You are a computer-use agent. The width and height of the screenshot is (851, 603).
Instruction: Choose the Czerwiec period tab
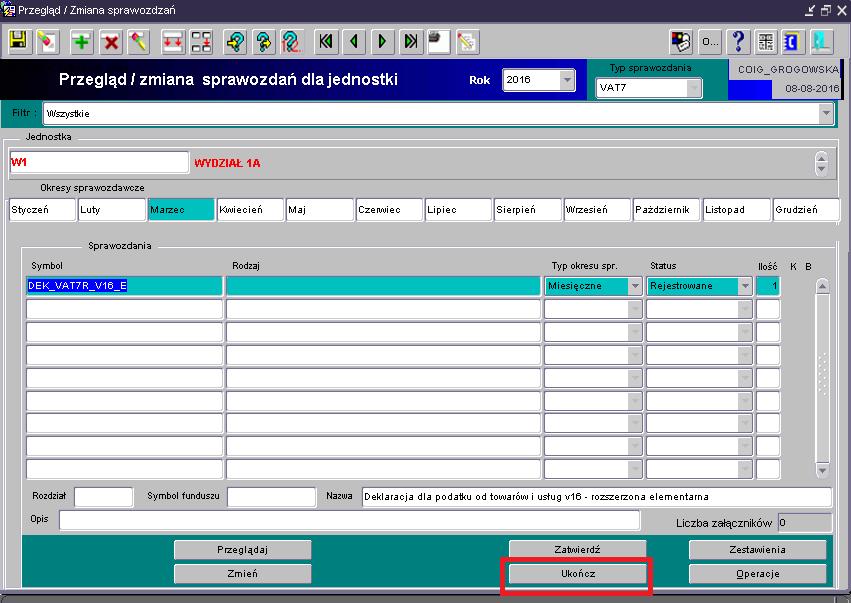coord(389,210)
